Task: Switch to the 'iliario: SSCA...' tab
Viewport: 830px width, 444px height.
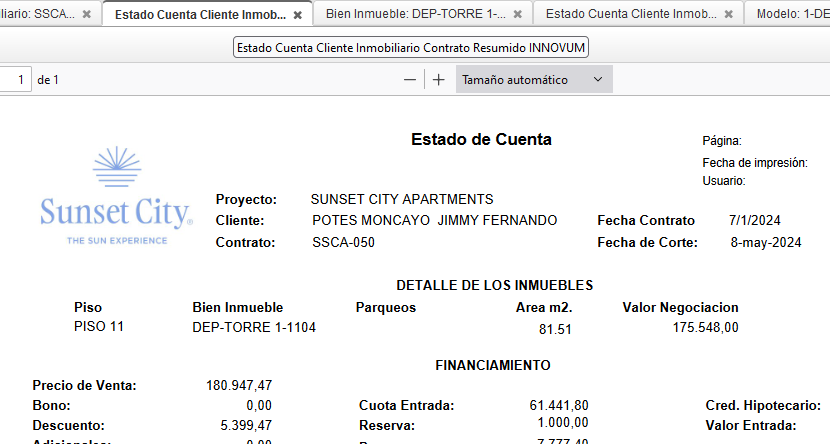Action: [x=38, y=15]
